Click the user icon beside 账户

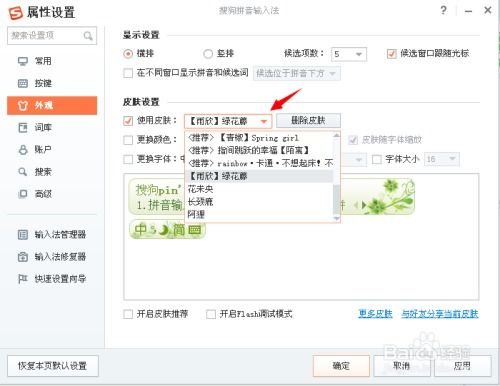click(x=23, y=150)
